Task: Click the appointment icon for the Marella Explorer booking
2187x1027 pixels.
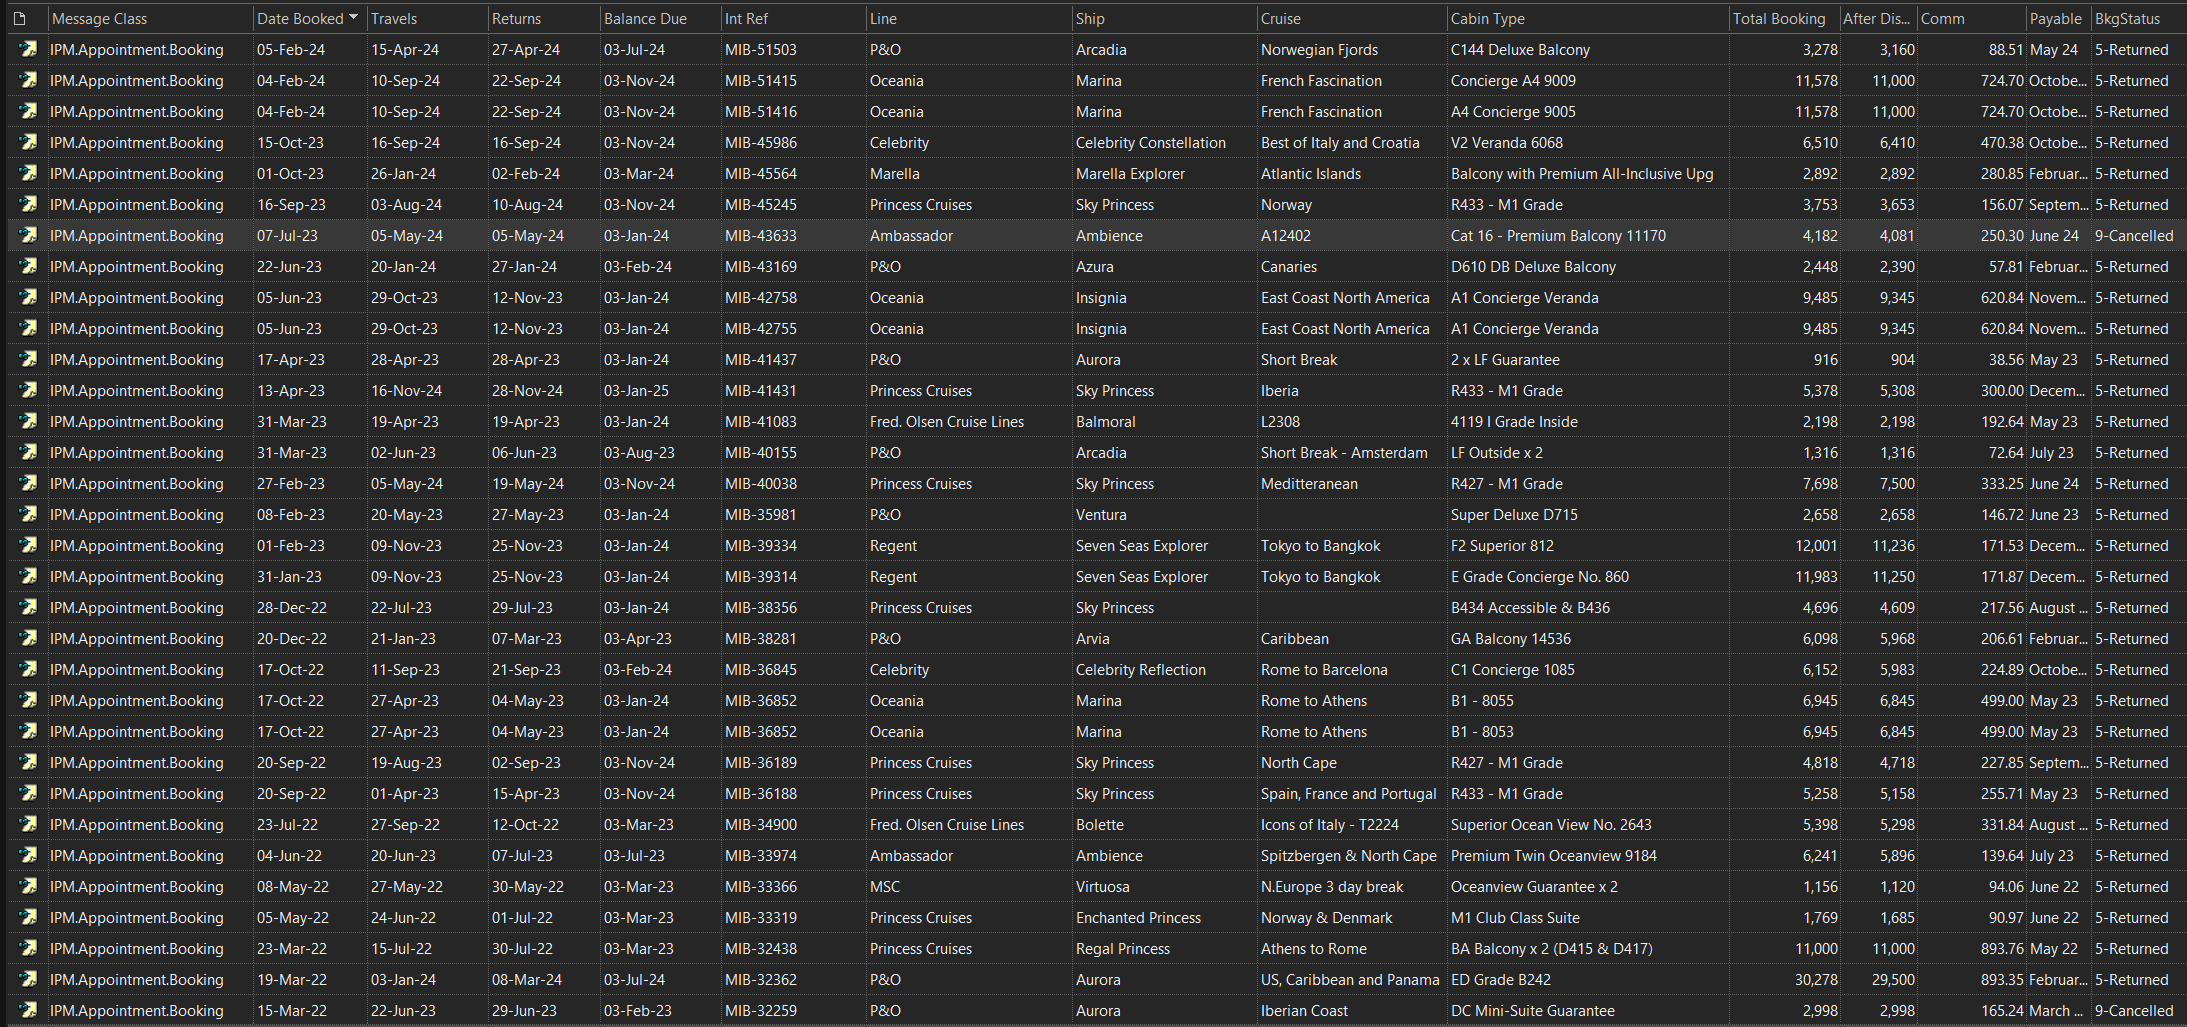Action: point(27,173)
